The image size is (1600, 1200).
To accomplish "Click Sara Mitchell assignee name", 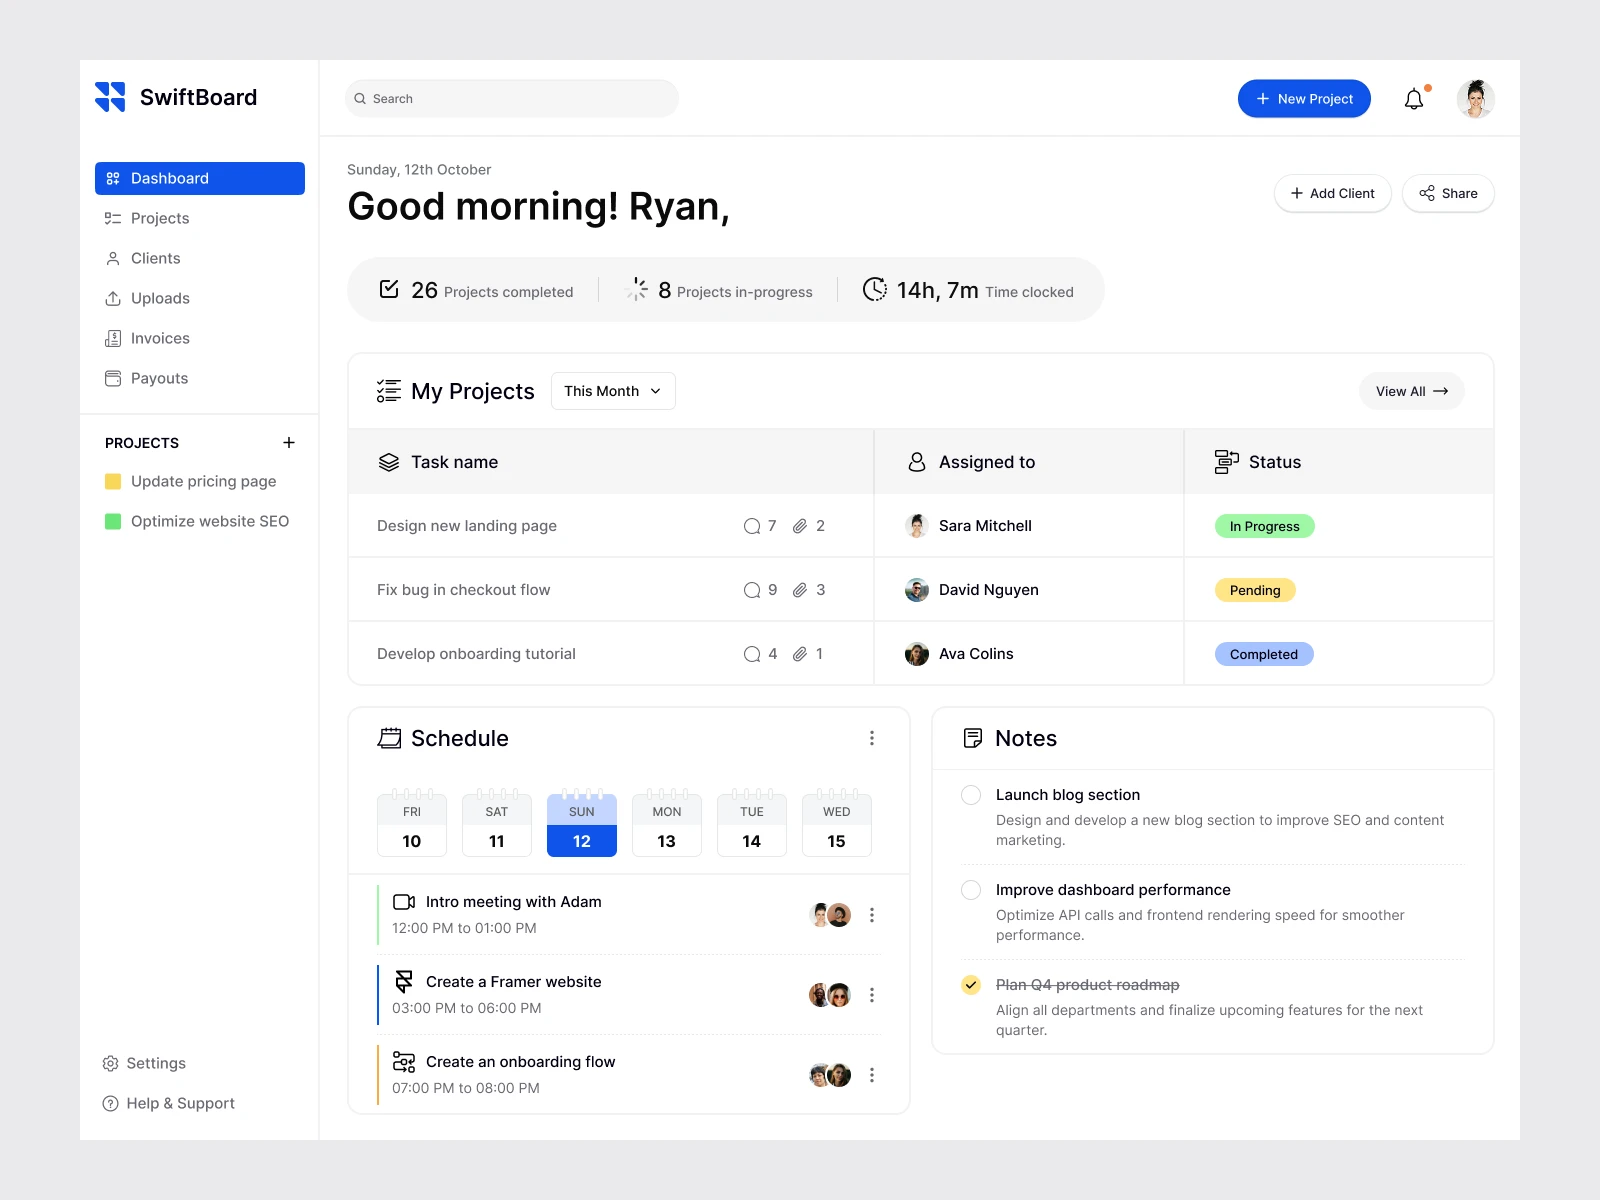I will (985, 526).
